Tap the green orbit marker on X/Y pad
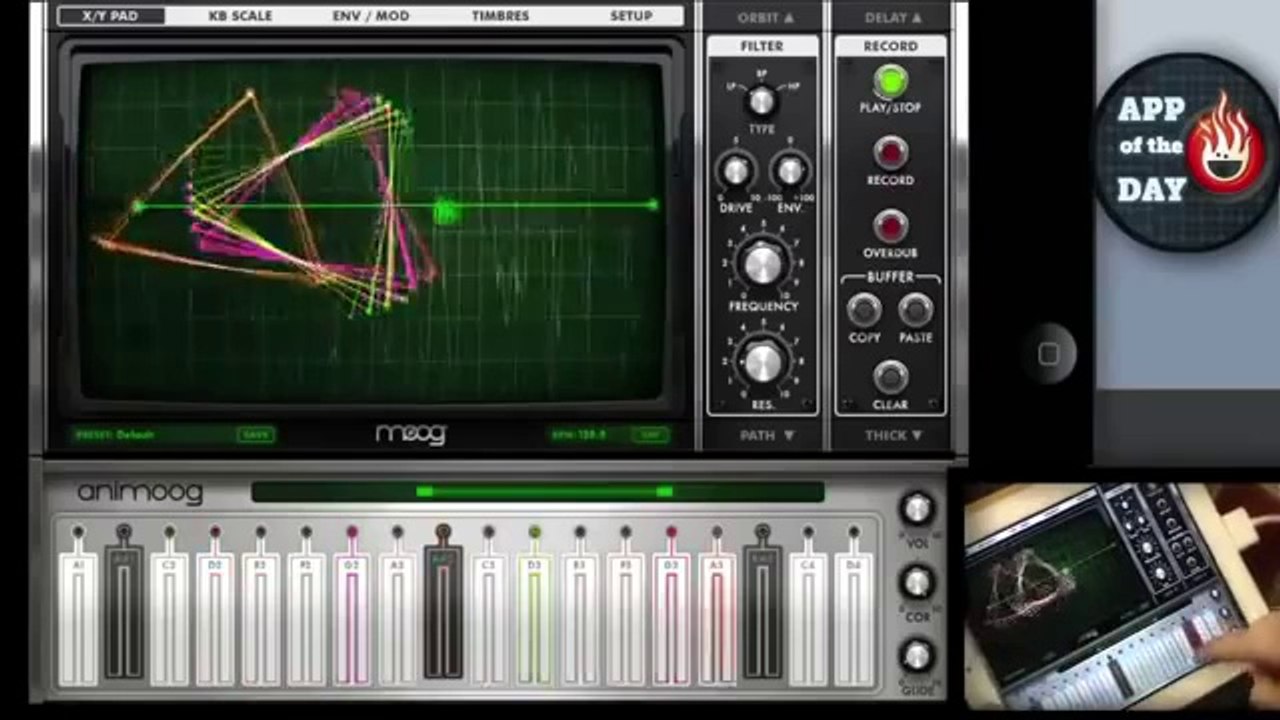This screenshot has height=720, width=1280. (x=445, y=210)
